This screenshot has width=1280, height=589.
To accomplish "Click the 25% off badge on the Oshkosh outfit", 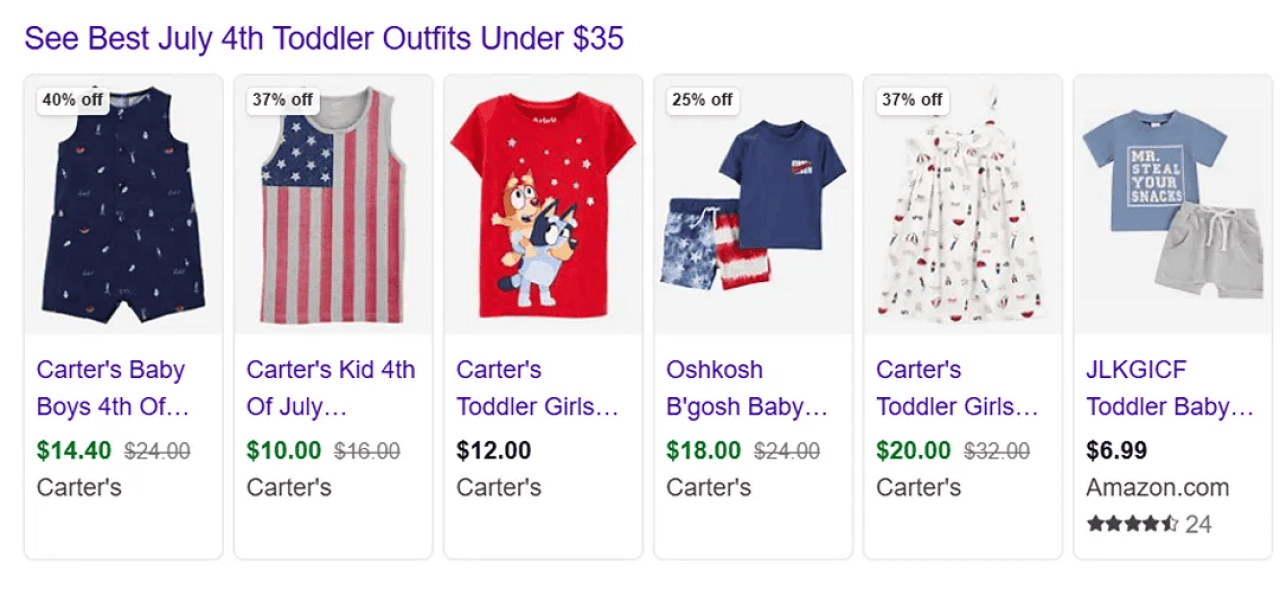I will pos(701,100).
